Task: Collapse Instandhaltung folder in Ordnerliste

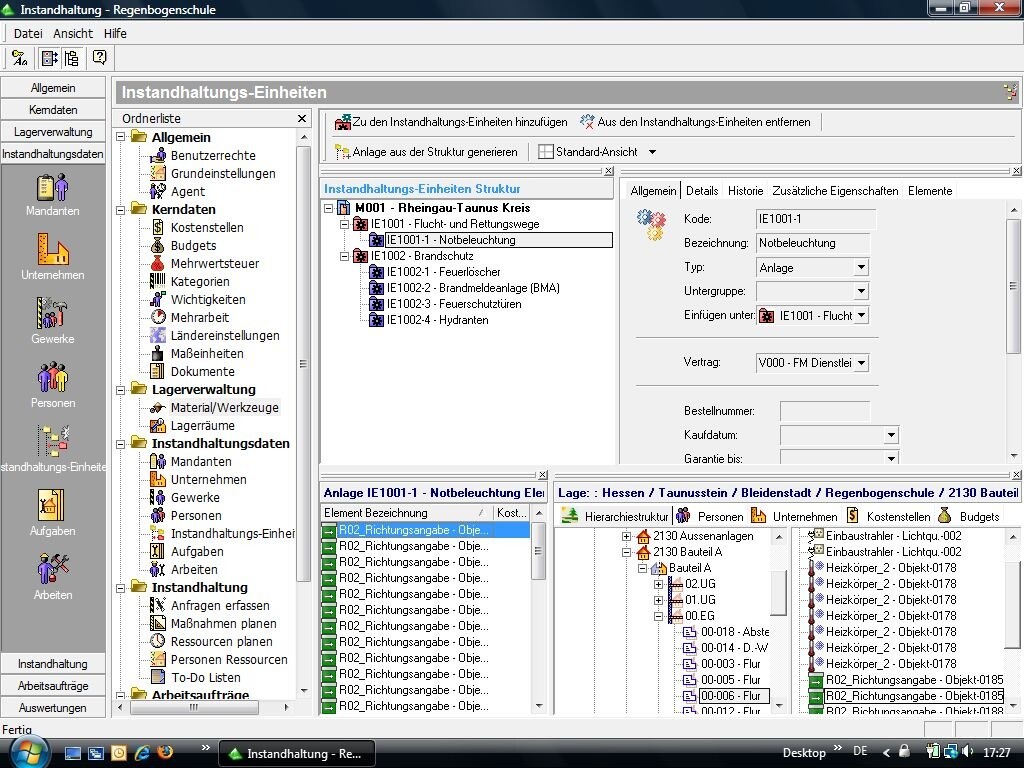Action: click(121, 588)
